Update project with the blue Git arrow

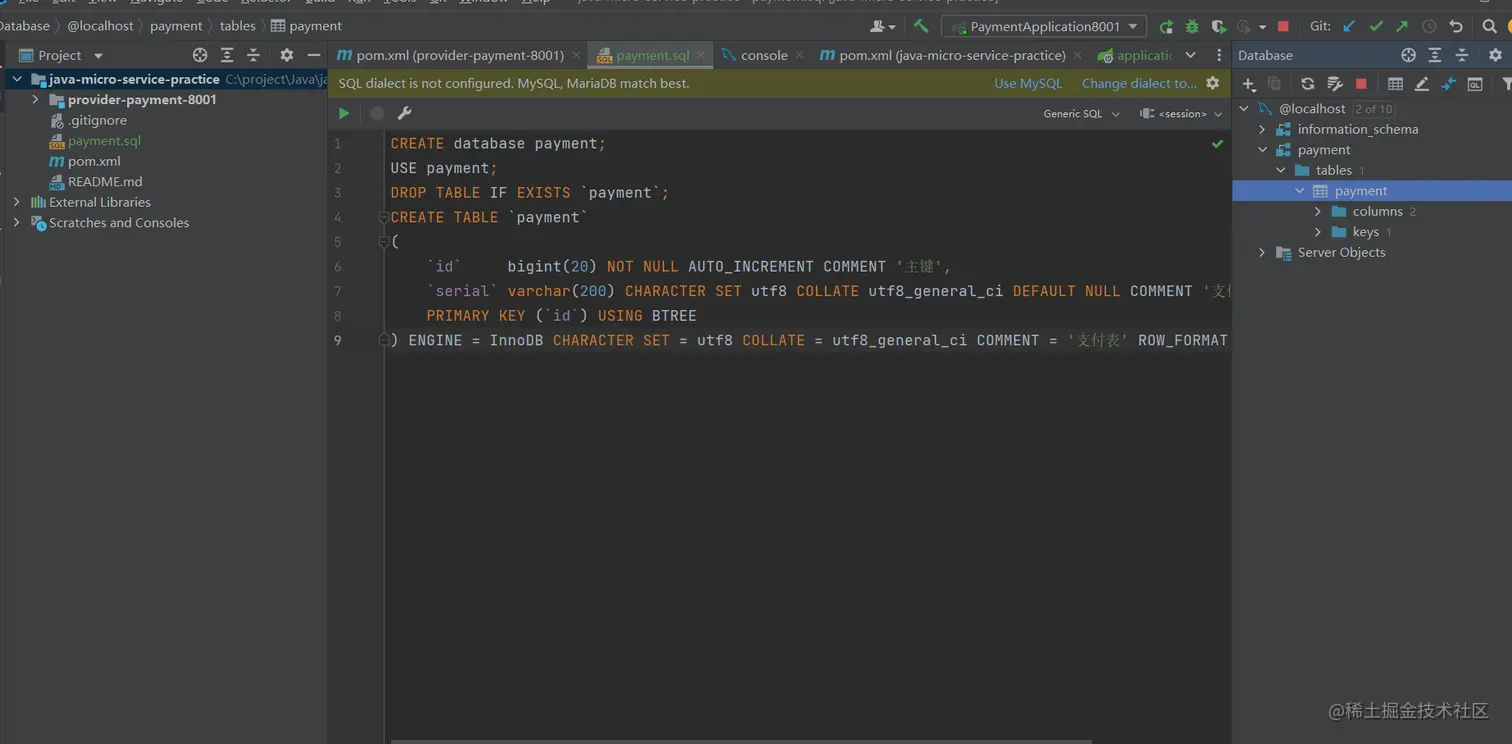pyautogui.click(x=1350, y=27)
